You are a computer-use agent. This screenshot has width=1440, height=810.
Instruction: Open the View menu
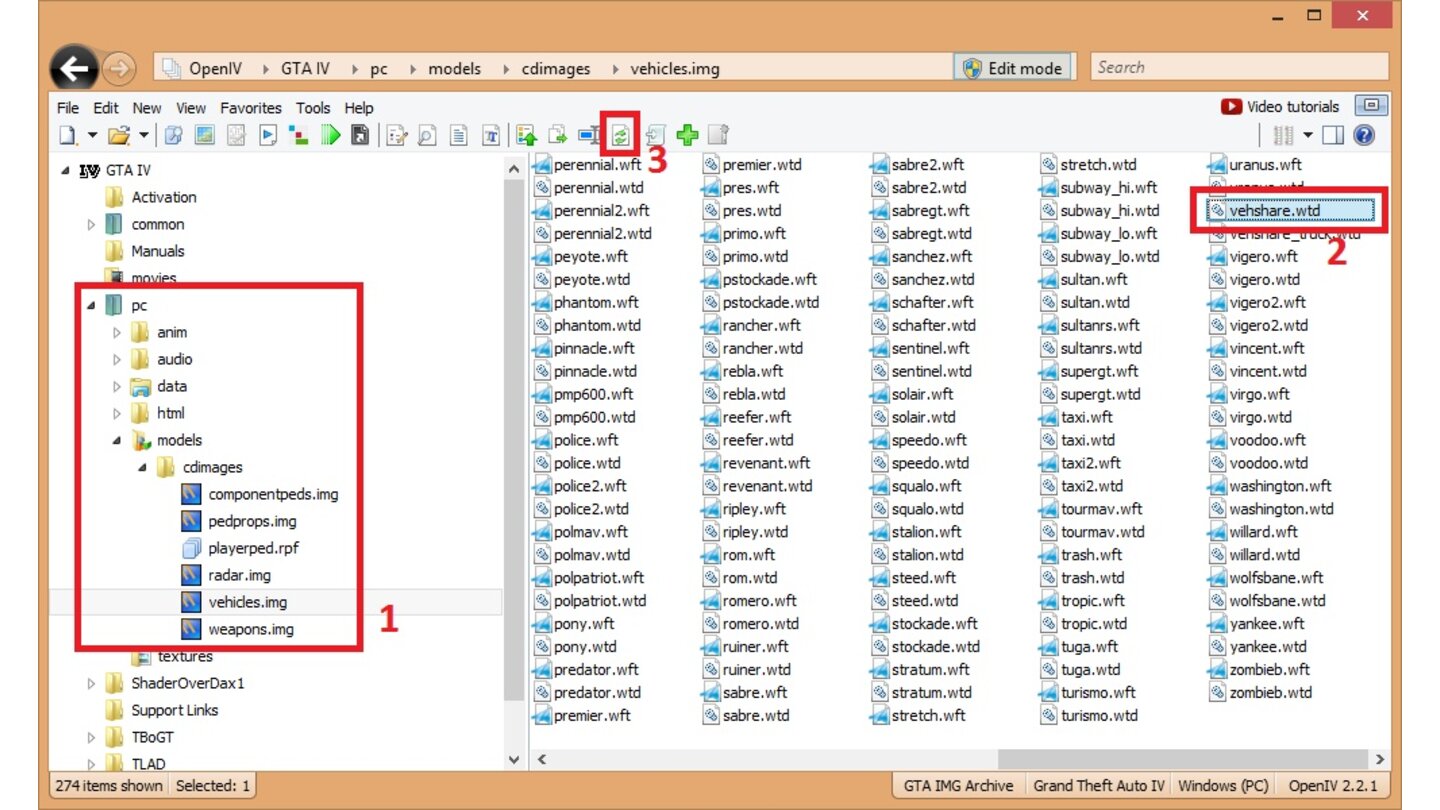(x=191, y=108)
